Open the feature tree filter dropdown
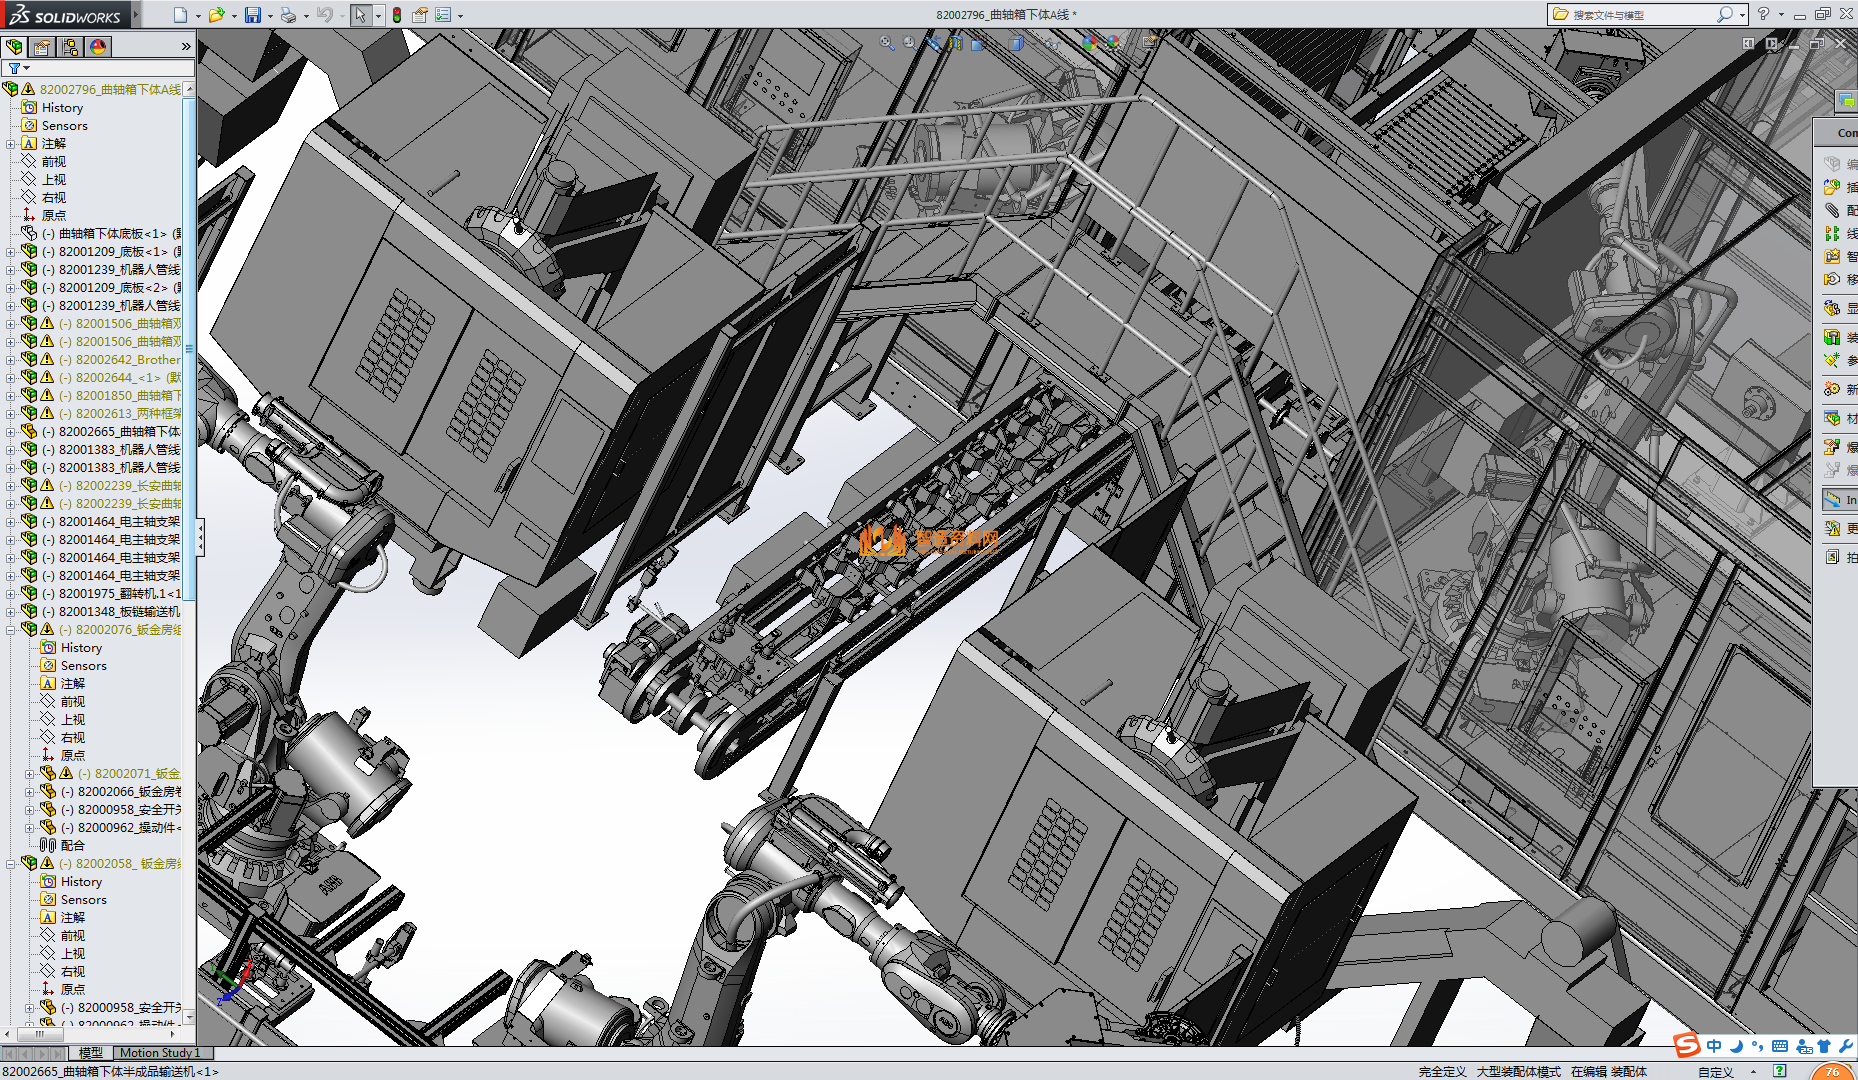 coord(18,68)
